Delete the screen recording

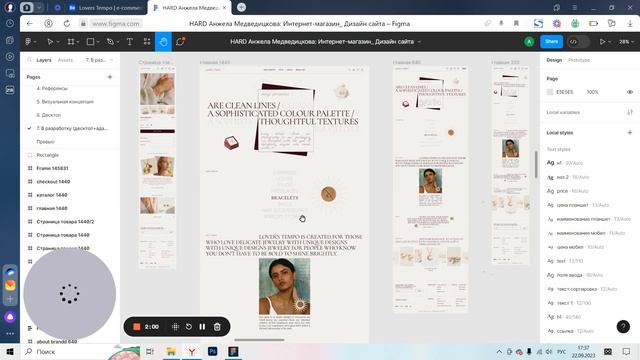coord(217,327)
